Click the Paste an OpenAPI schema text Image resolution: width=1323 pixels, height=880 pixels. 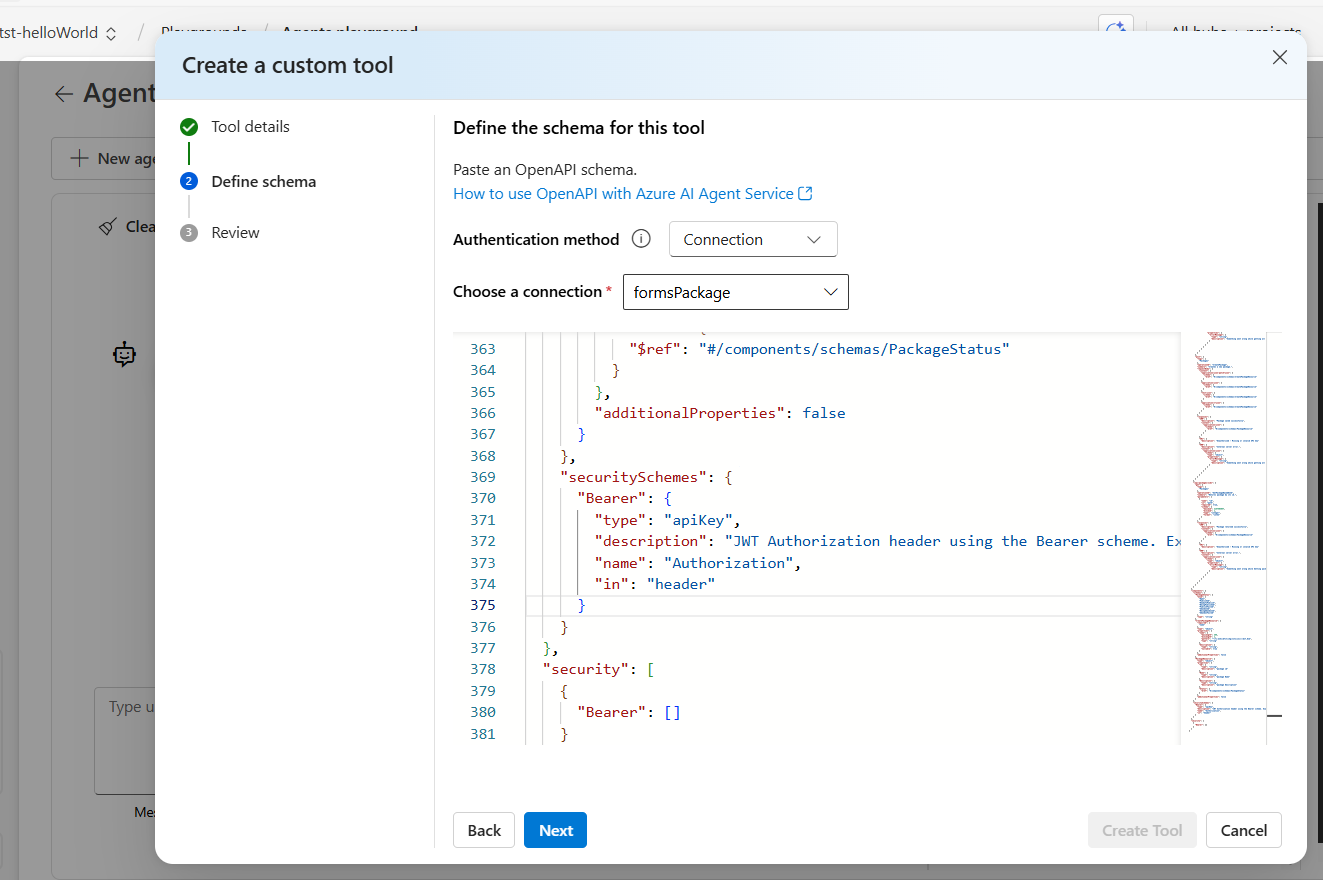click(x=545, y=170)
